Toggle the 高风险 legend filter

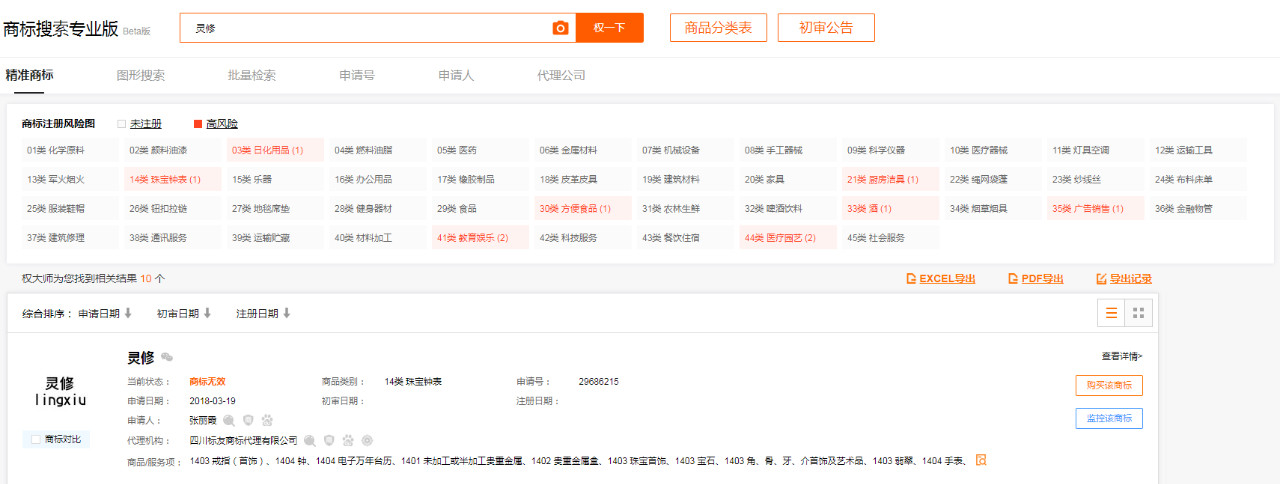coord(198,124)
